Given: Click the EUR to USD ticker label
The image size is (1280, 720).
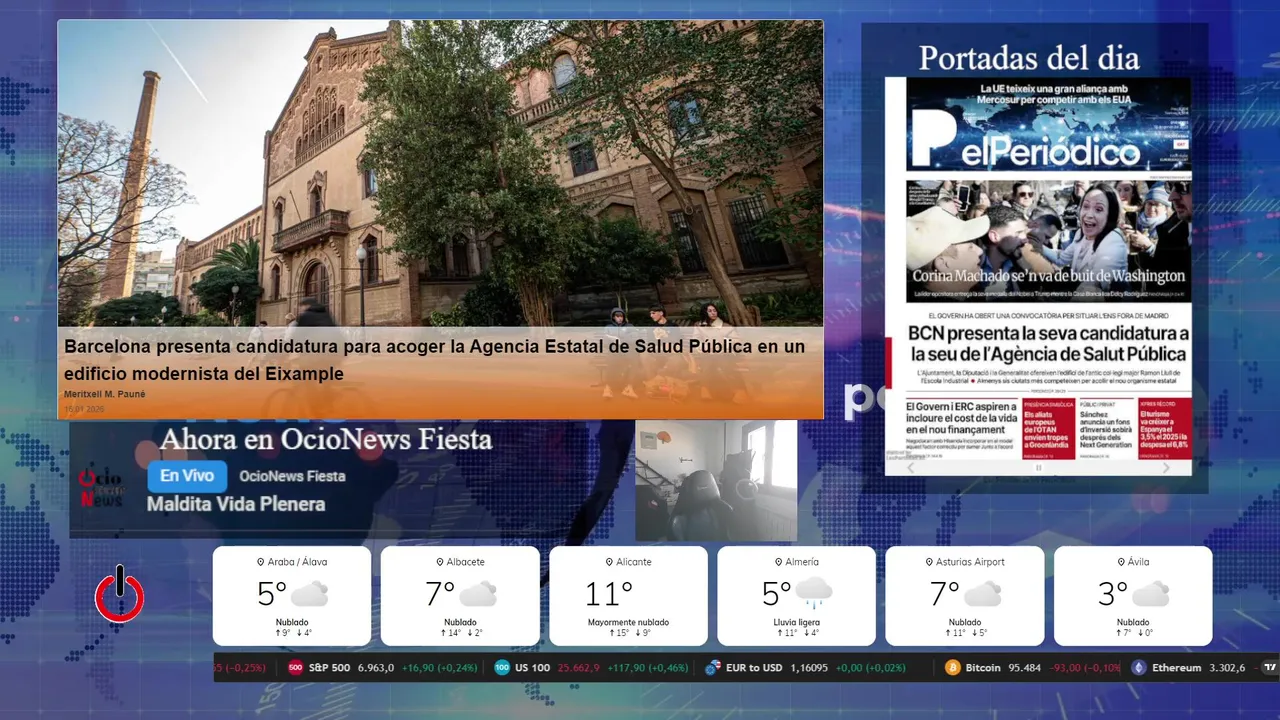Looking at the screenshot, I should [755, 668].
